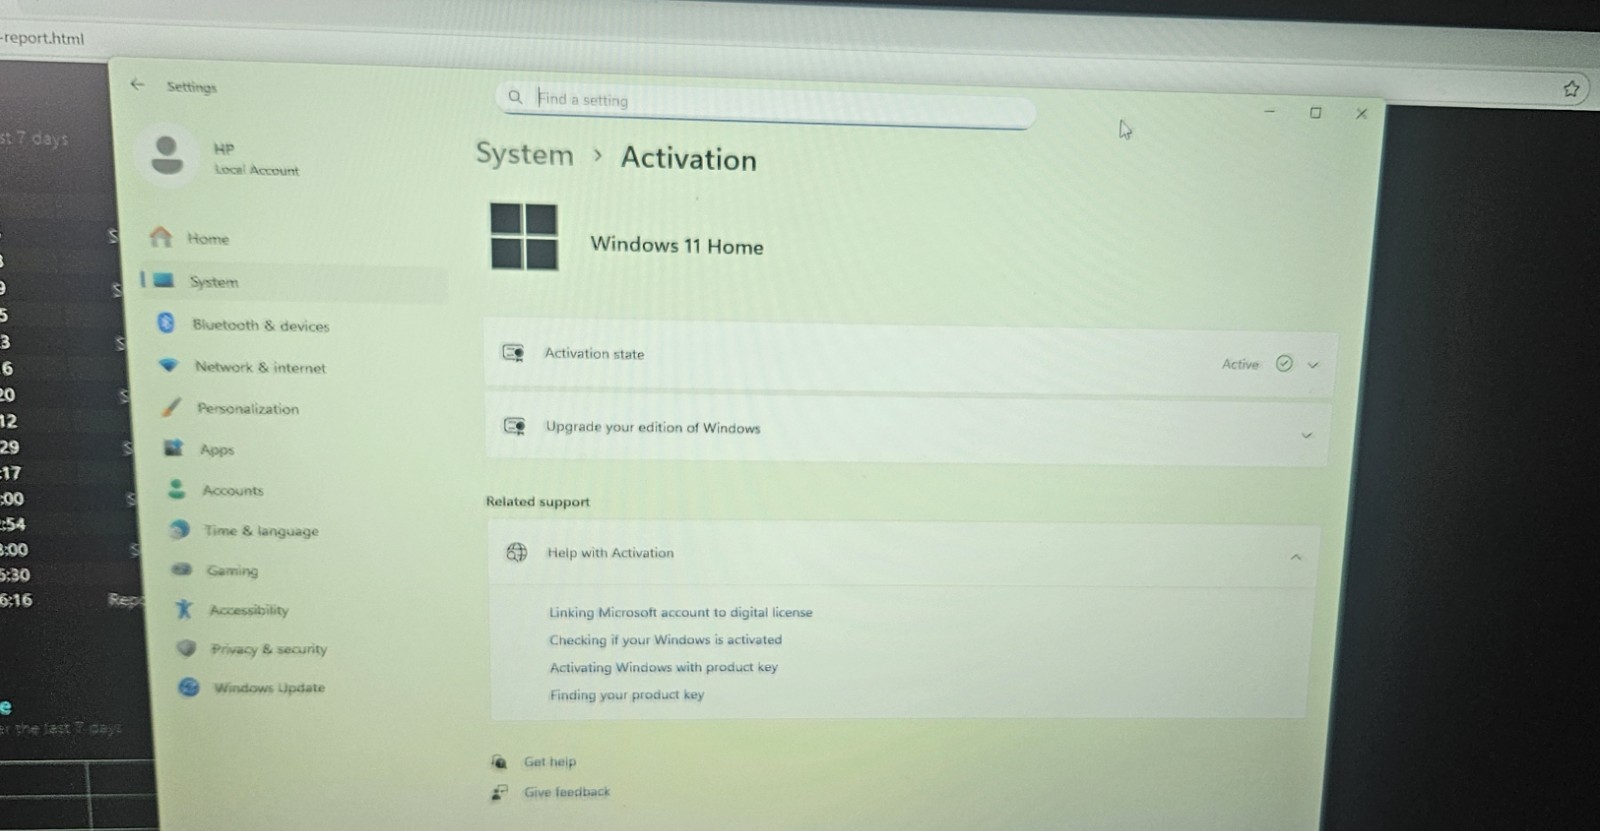Click the Activation page title
Viewport: 1600px width, 831px height.
point(688,158)
